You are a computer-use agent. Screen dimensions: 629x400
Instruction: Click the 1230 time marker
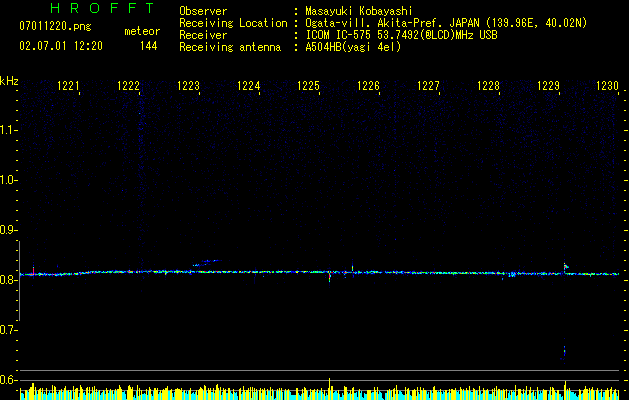pyautogui.click(x=607, y=86)
